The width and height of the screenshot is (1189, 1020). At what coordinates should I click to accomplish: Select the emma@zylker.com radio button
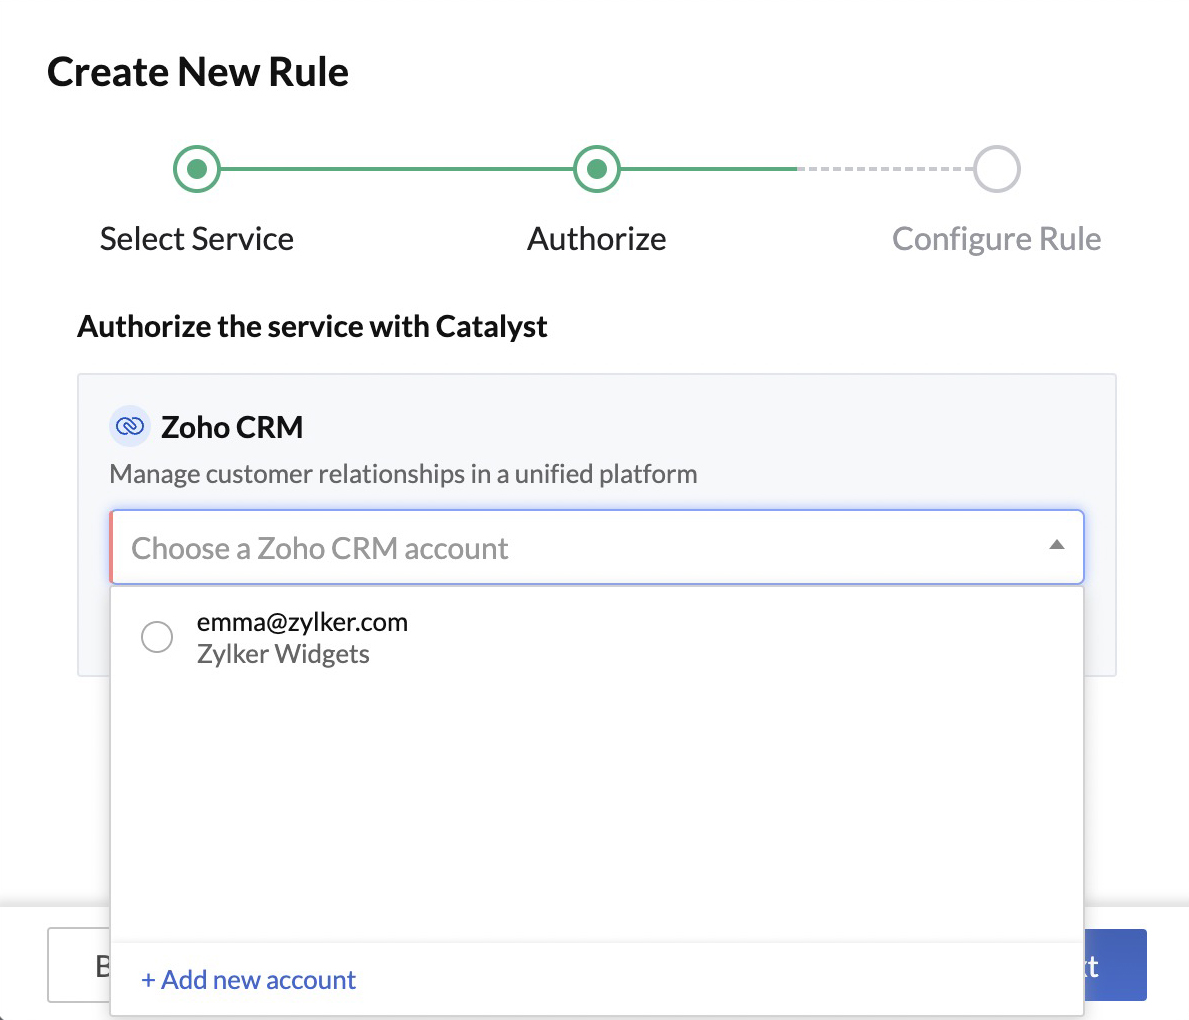click(x=157, y=637)
